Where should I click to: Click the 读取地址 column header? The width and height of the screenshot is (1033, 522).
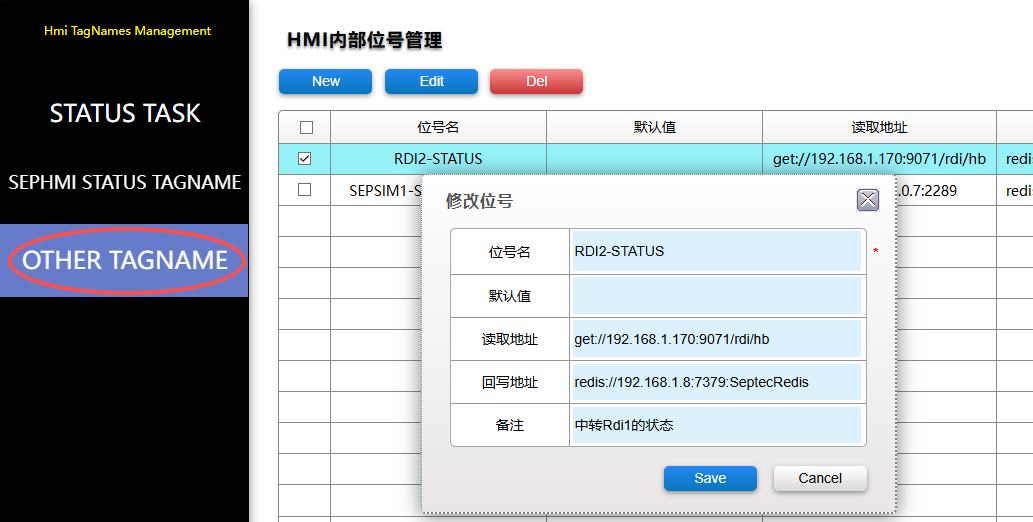tap(879, 127)
